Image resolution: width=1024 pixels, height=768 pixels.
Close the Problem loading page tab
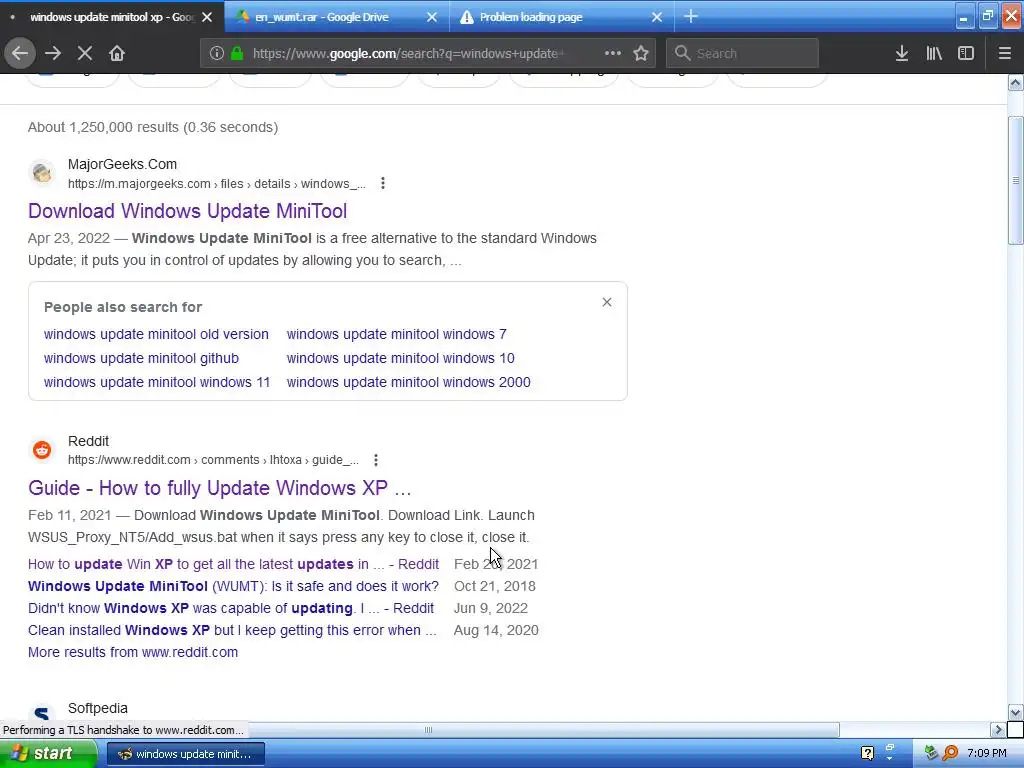(657, 18)
